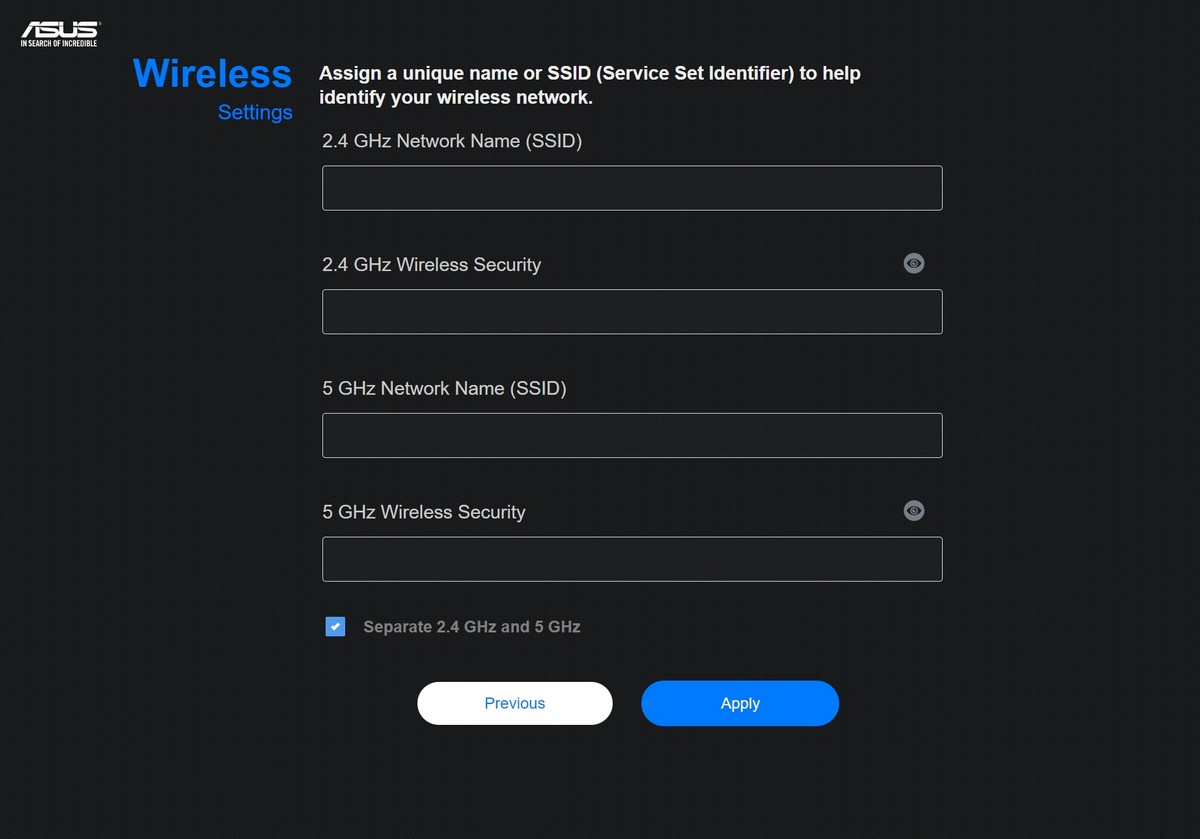Click the 'Separate 2.4 GHz and 5 GHz' label
1200x839 pixels.
(x=472, y=627)
